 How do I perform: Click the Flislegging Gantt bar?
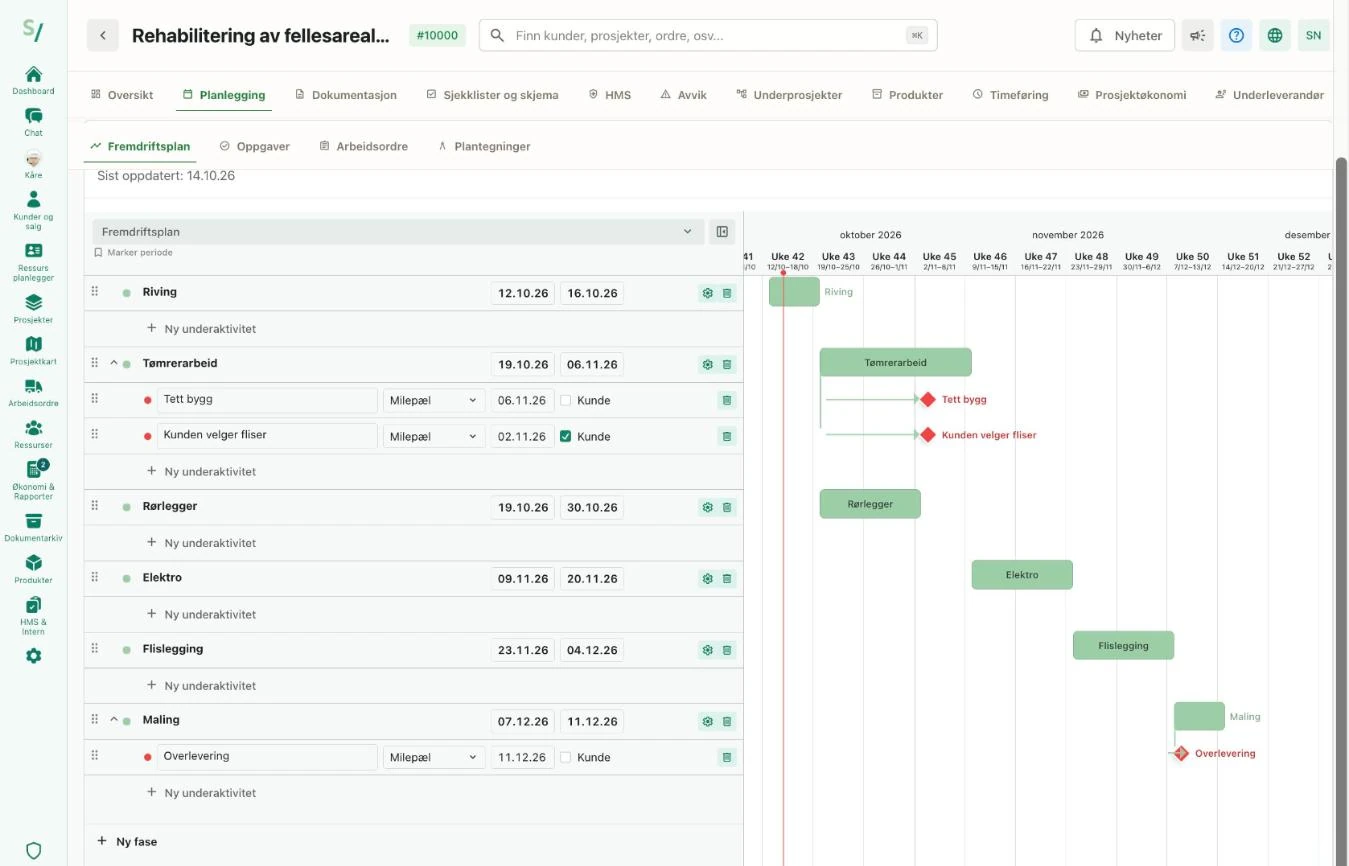pyautogui.click(x=1123, y=645)
